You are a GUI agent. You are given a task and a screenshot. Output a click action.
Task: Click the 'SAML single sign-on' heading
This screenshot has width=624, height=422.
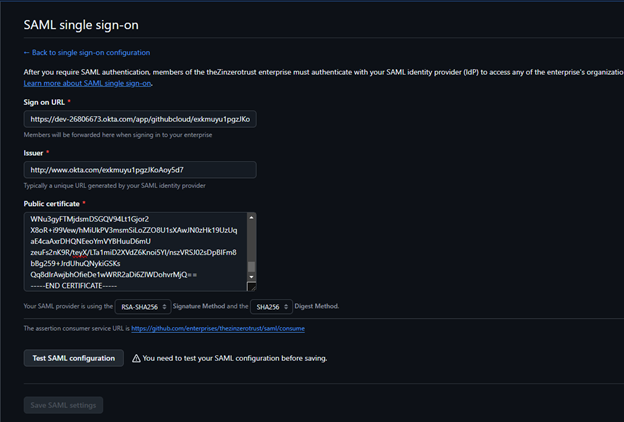pos(81,25)
